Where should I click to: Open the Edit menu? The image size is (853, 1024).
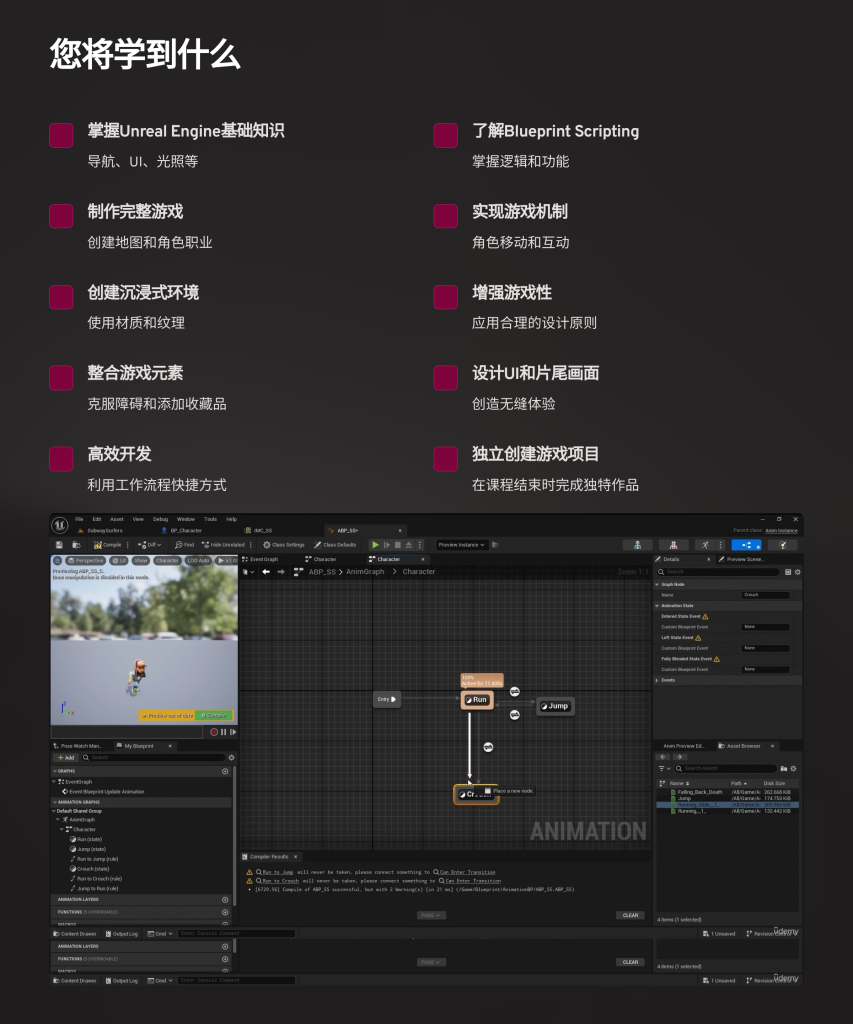(97, 519)
